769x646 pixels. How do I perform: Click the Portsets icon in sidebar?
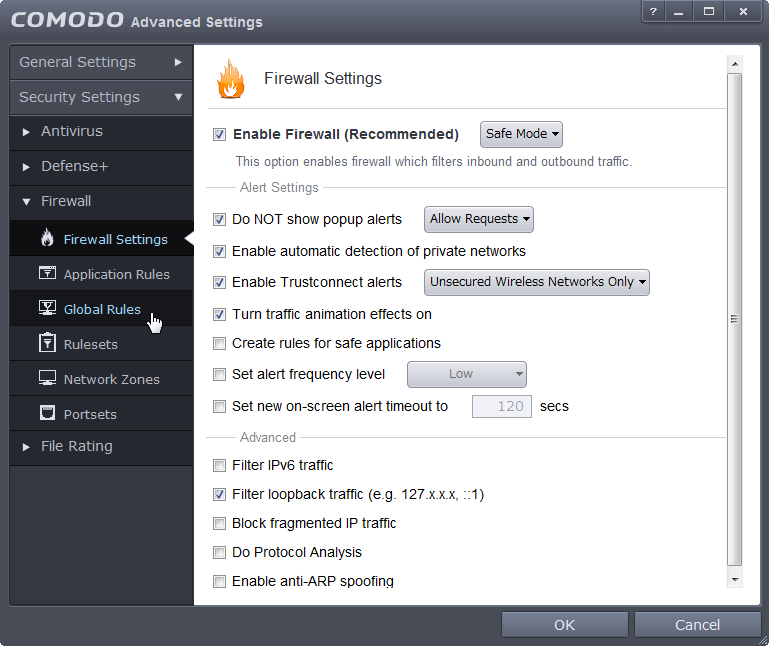point(47,413)
